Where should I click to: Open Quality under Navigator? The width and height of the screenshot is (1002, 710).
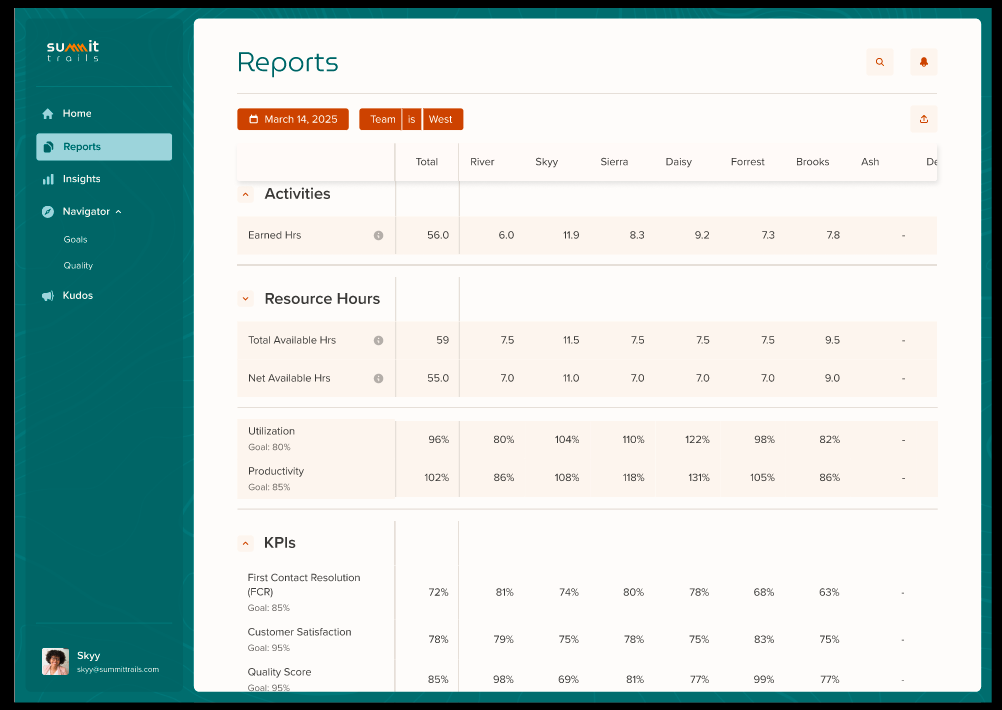tap(78, 266)
